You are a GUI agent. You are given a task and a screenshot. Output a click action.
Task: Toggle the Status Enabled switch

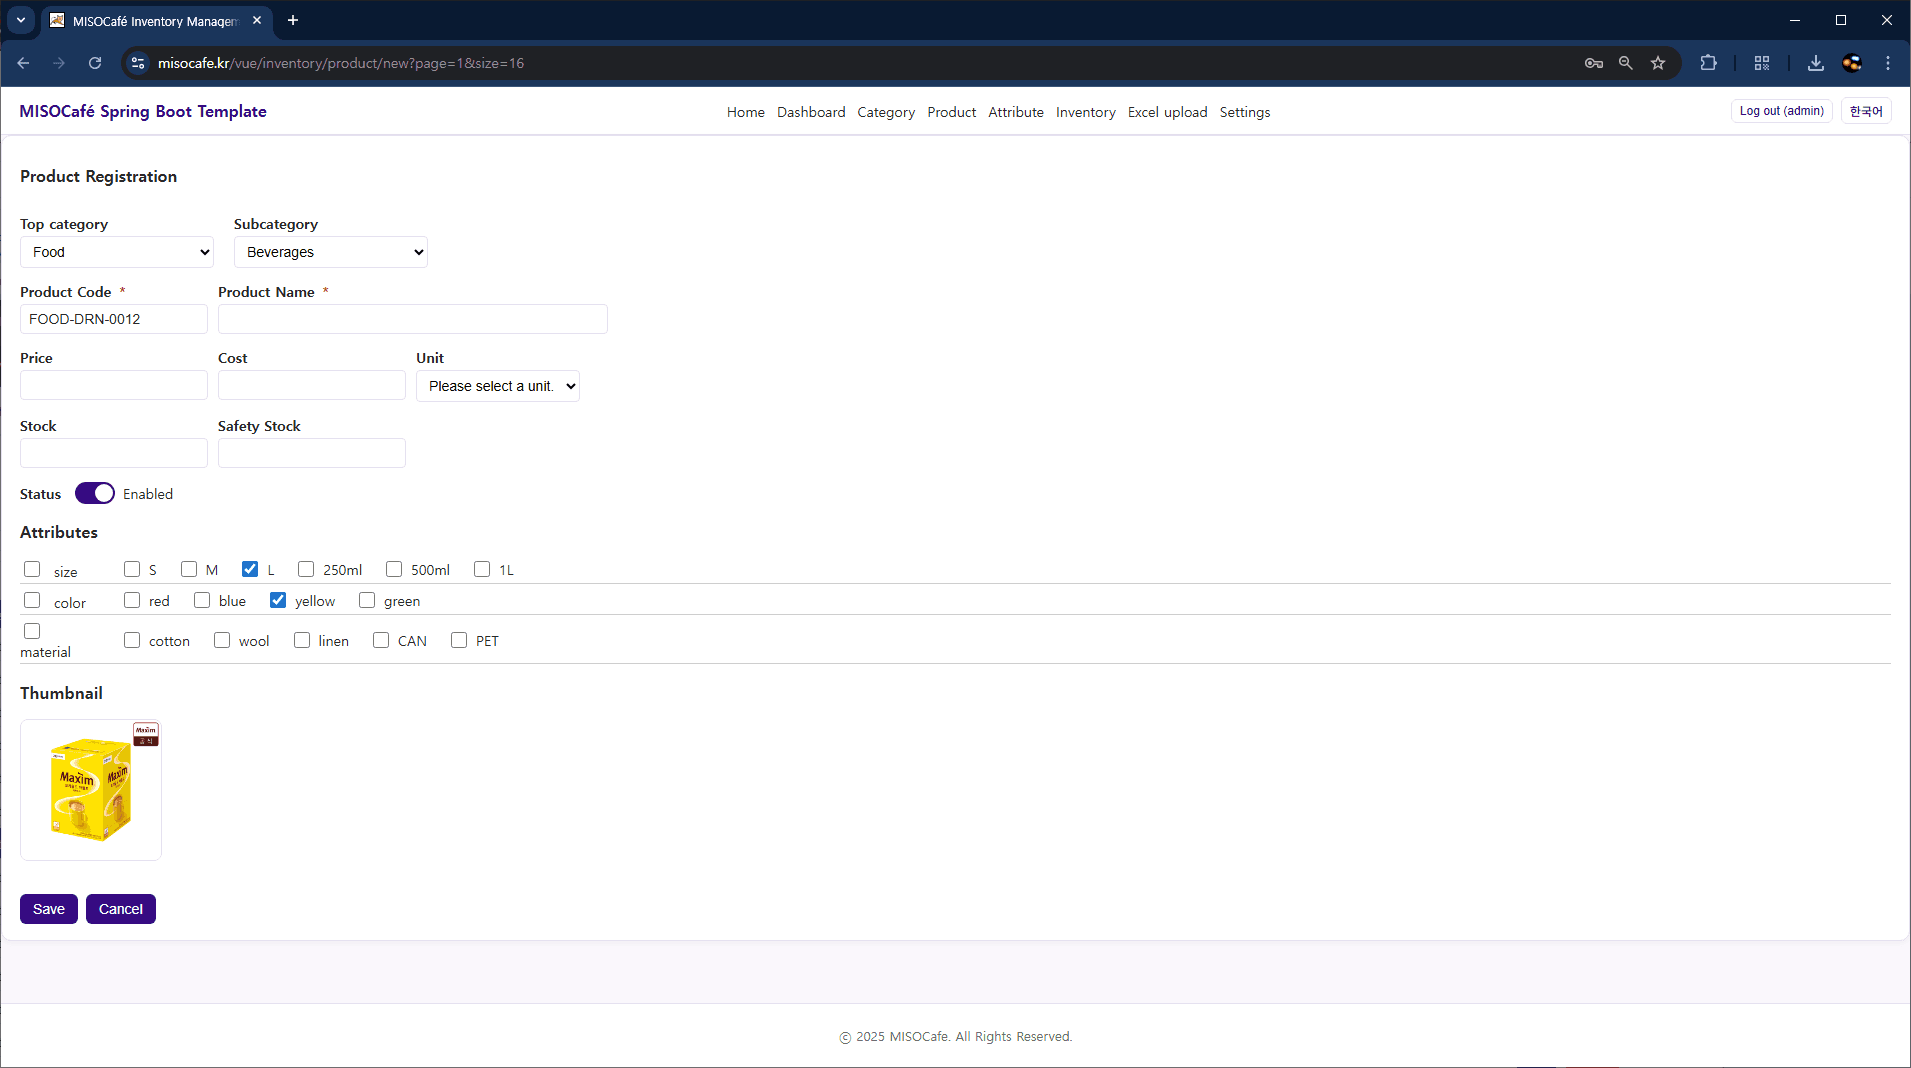[95, 494]
